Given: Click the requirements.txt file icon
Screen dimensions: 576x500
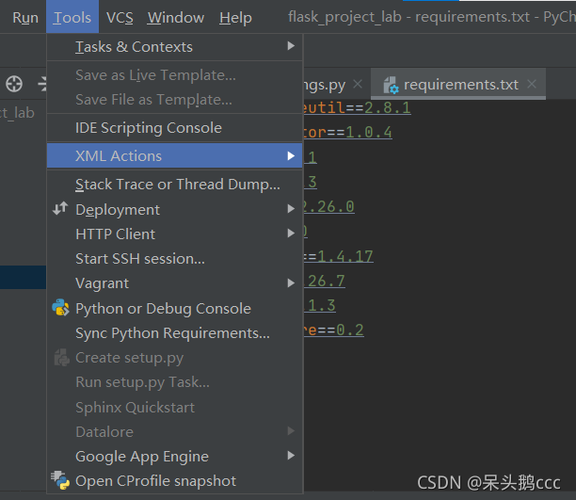Looking at the screenshot, I should 391,85.
